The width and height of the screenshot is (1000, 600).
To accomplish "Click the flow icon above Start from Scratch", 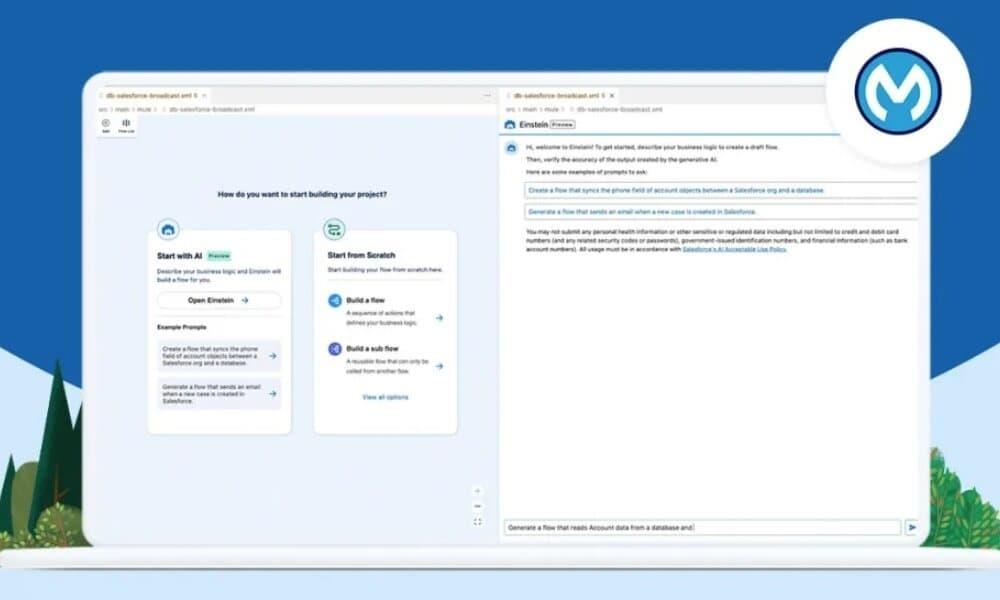I will coord(334,229).
